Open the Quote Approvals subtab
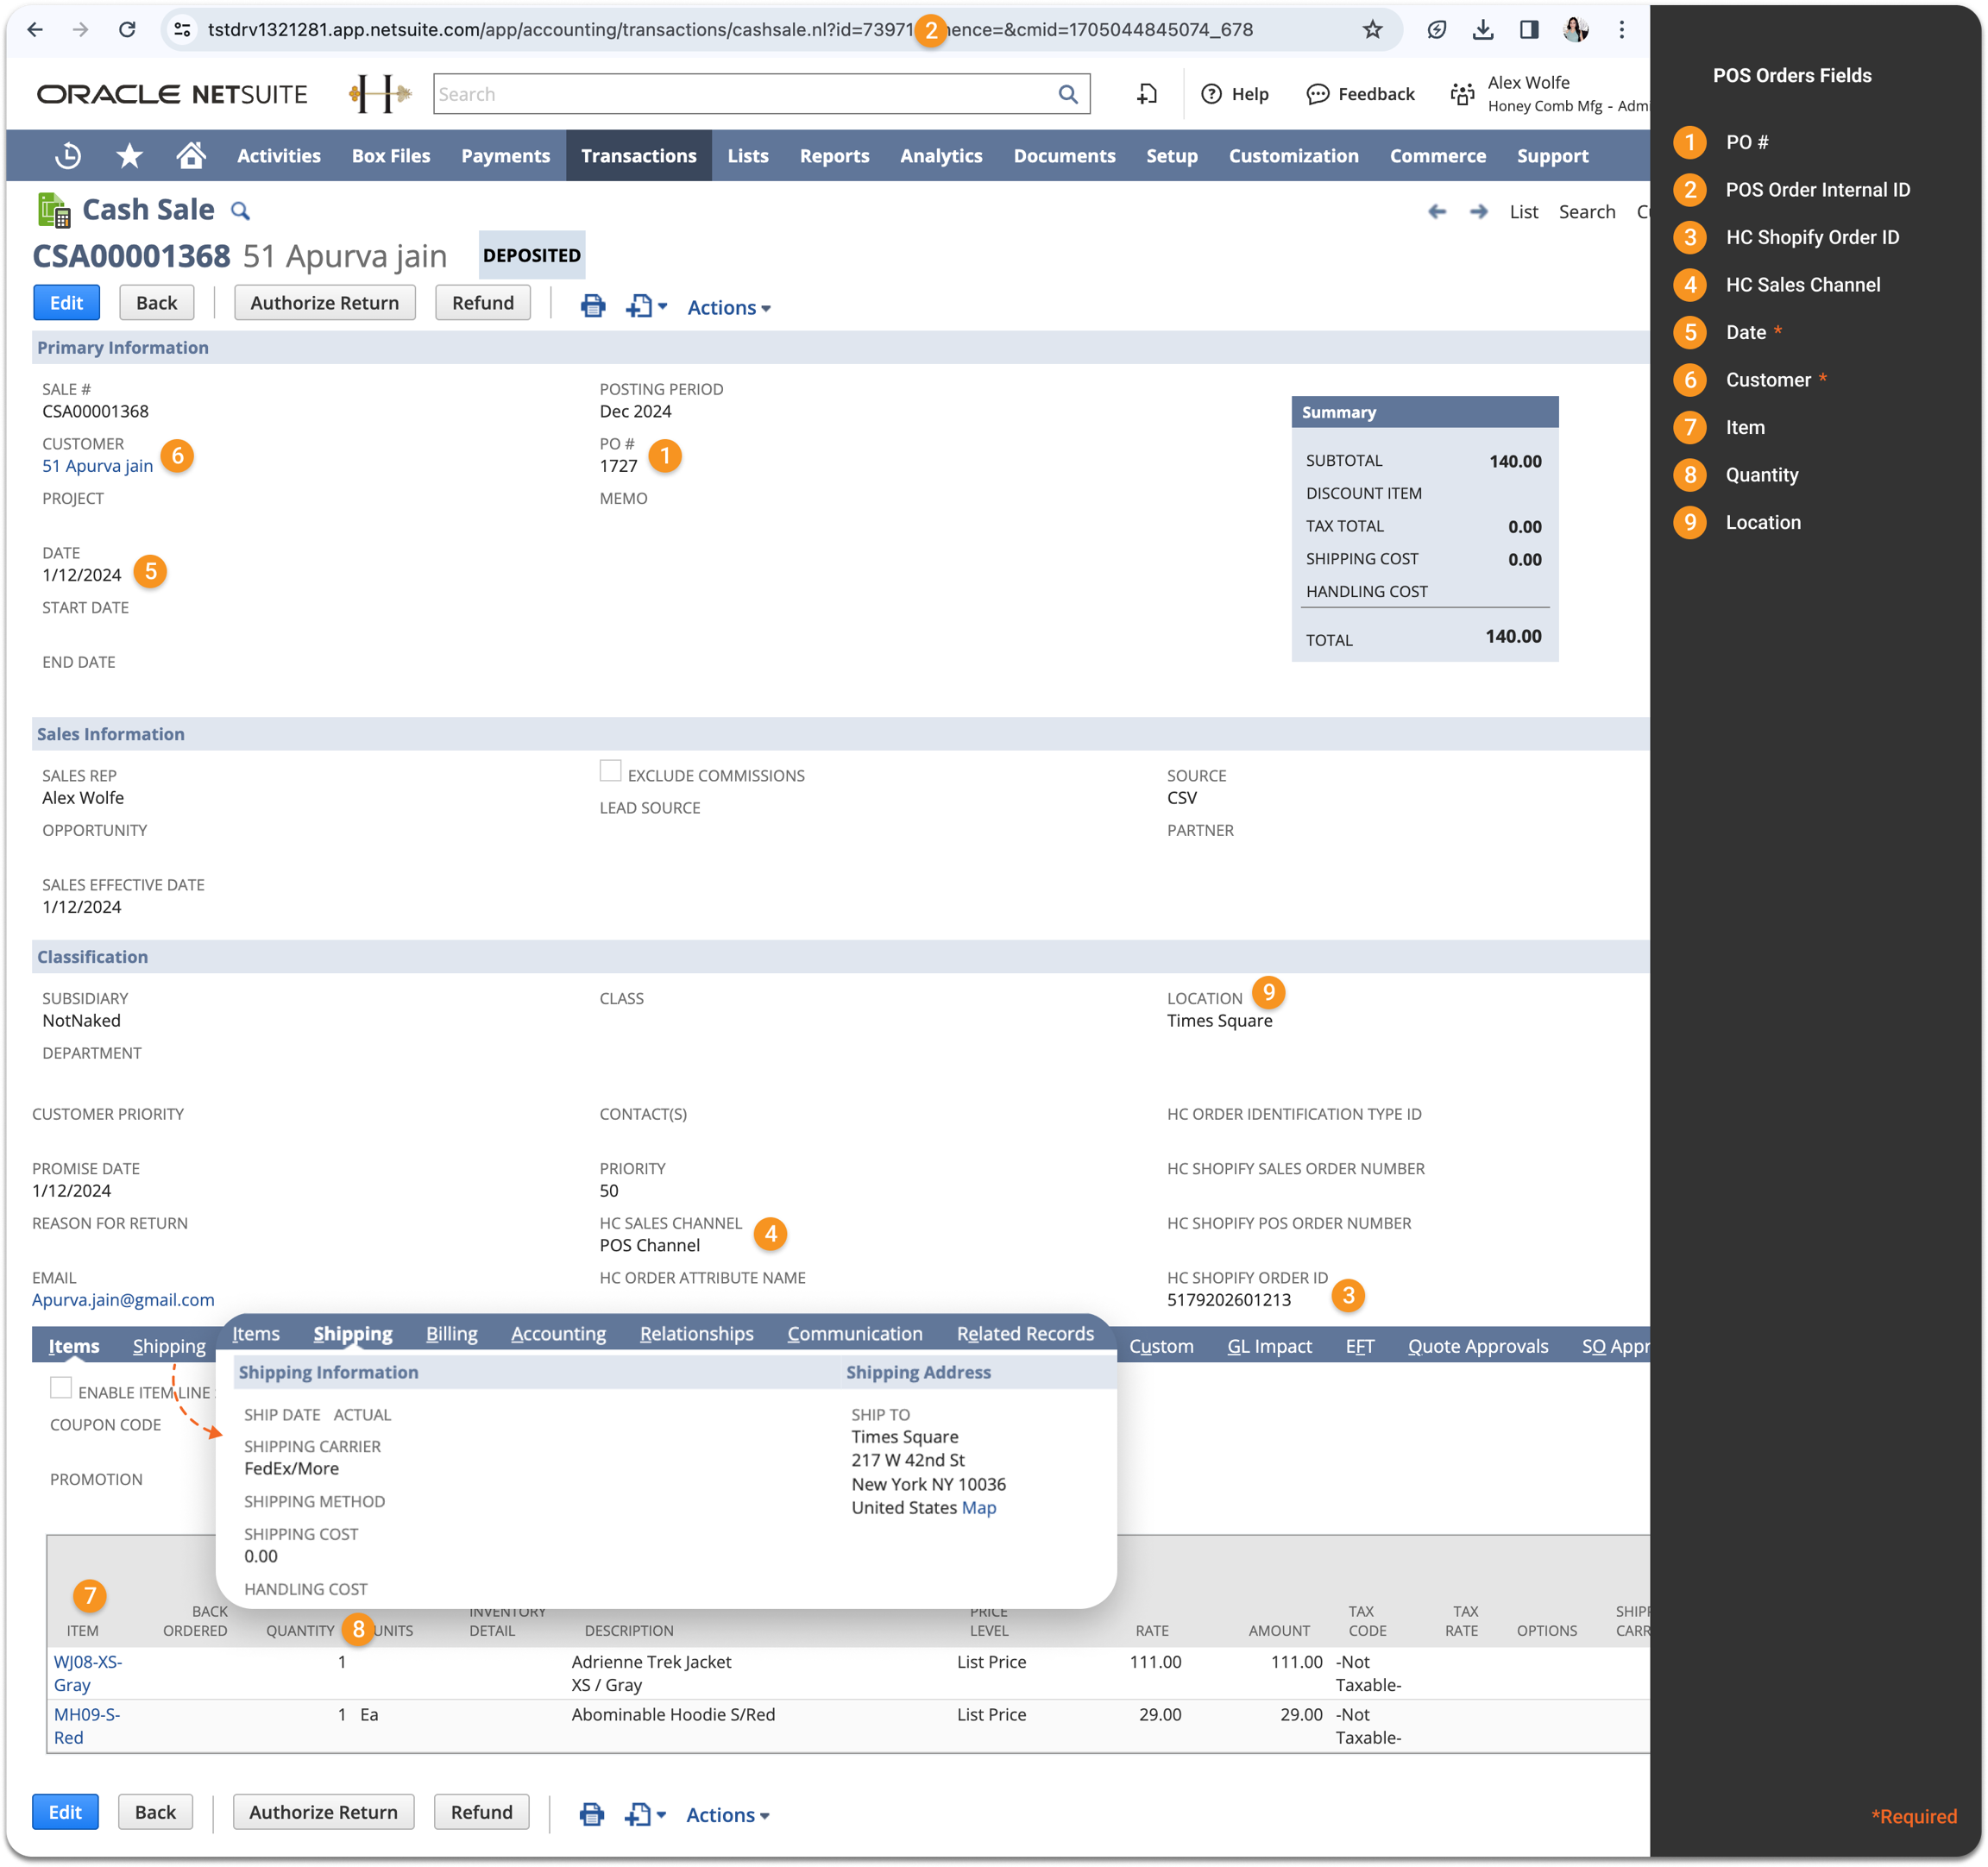Viewport: 1988px width, 1867px height. (1478, 1346)
